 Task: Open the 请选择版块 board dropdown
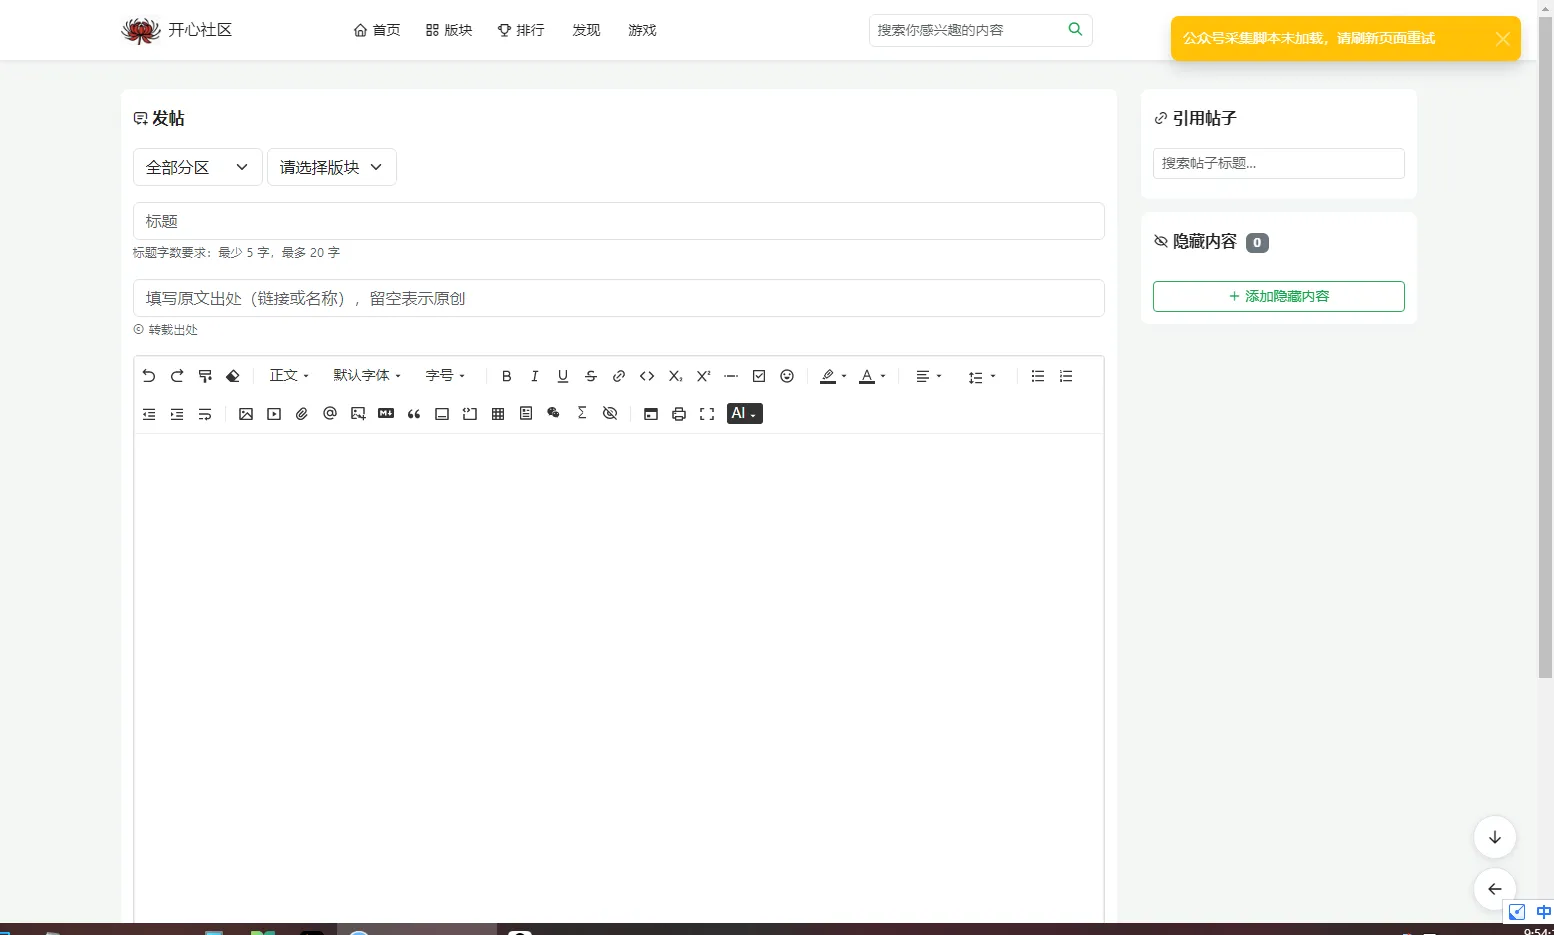pos(332,167)
